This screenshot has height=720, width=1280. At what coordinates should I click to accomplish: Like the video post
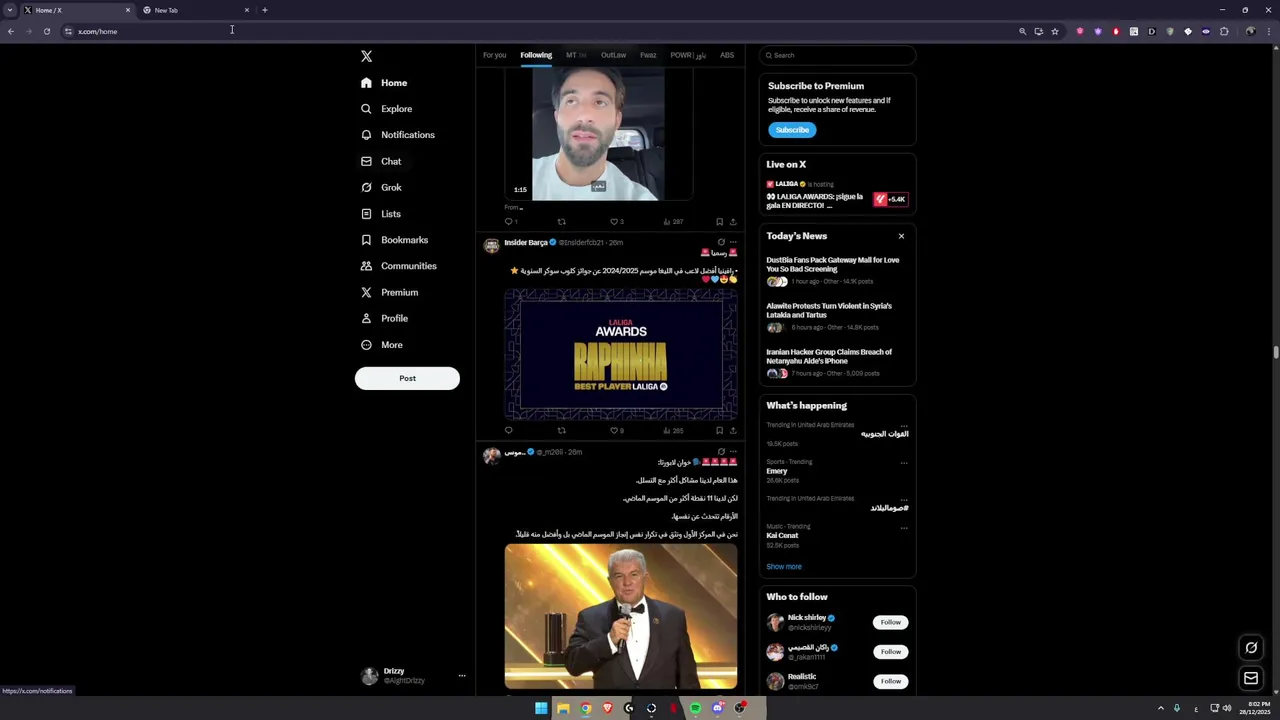point(615,222)
